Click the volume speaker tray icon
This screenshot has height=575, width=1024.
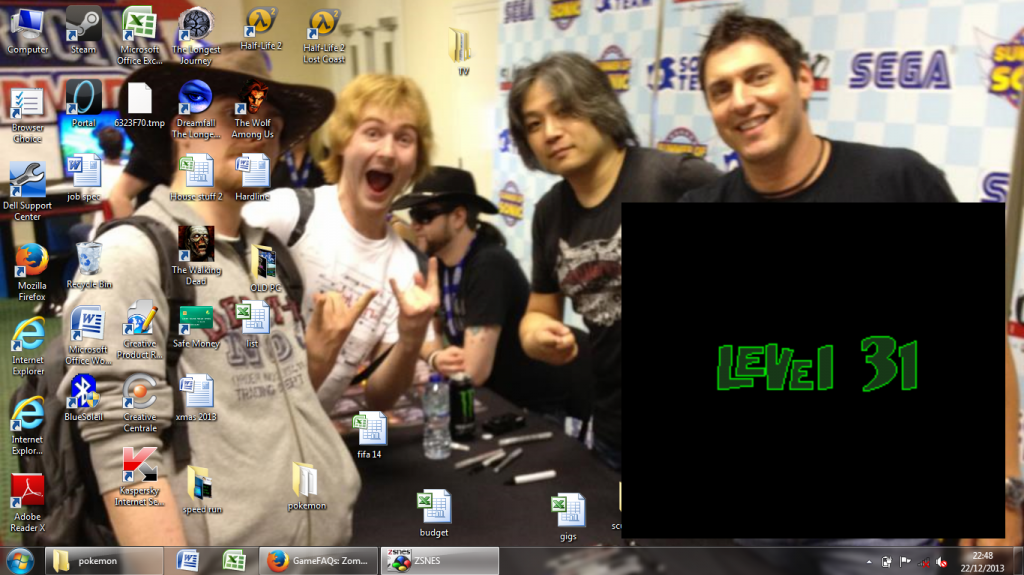pos(941,562)
